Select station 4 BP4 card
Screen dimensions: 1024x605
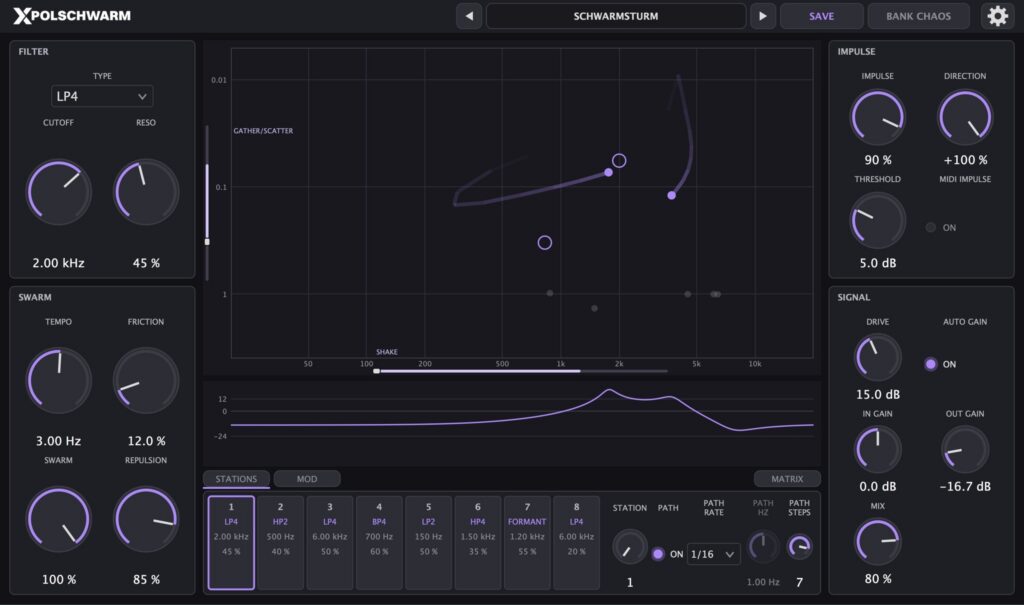pyautogui.click(x=379, y=543)
